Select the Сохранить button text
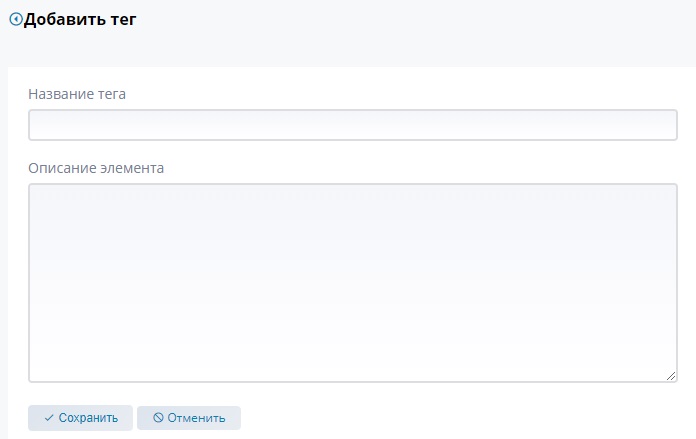The width and height of the screenshot is (696, 439). [x=88, y=418]
